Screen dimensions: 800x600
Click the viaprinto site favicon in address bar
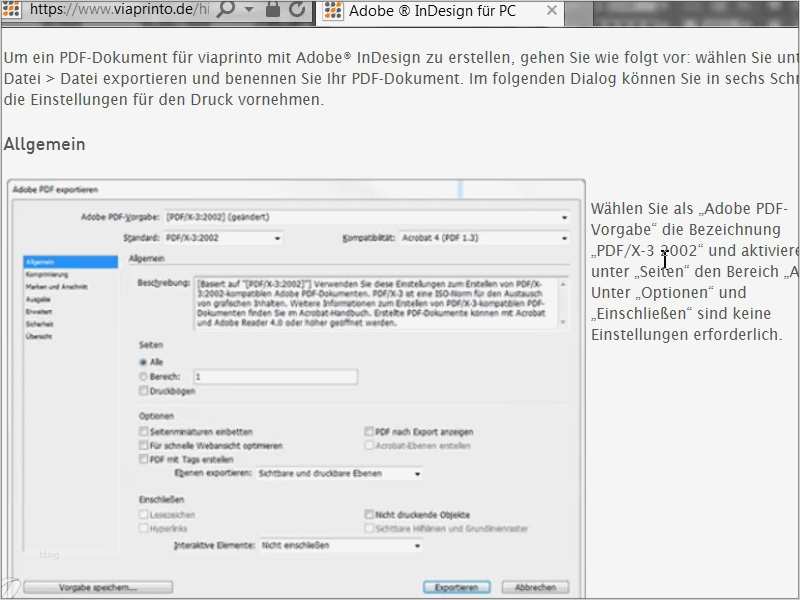pyautogui.click(x=11, y=9)
